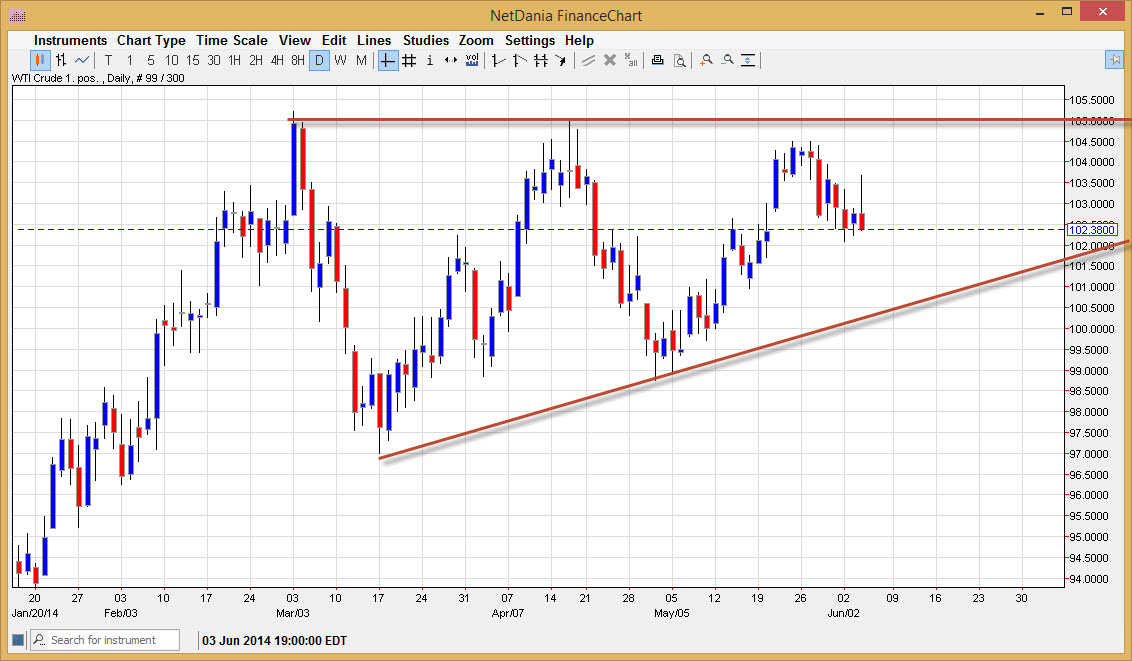This screenshot has width=1132, height=661.
Task: Activate the crosshair cursor tool
Action: 387,60
